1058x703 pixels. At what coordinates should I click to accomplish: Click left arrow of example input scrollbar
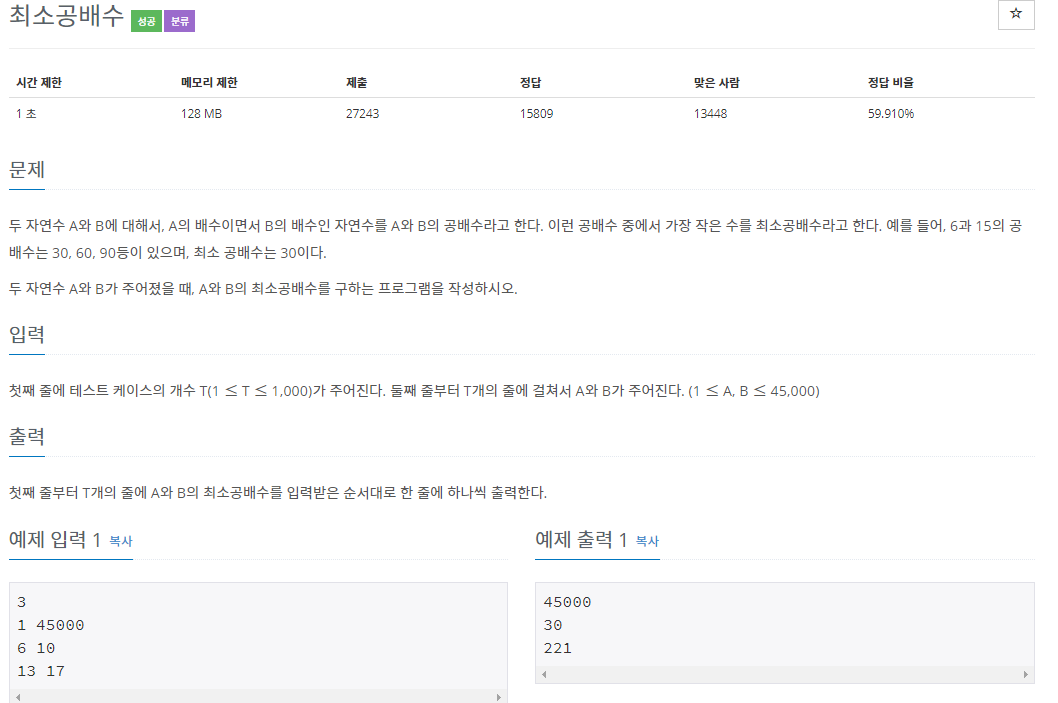pyautogui.click(x=18, y=697)
